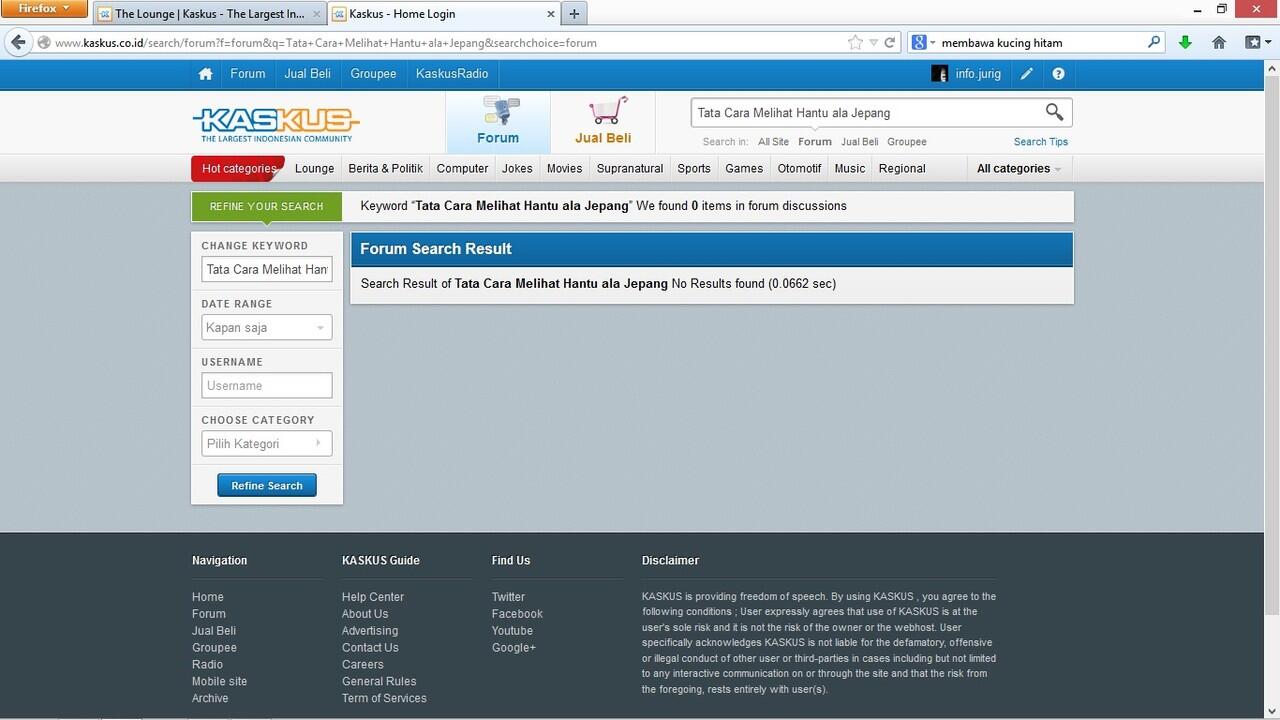1280x720 pixels.
Task: Open the Search Tips link
Action: point(1041,142)
